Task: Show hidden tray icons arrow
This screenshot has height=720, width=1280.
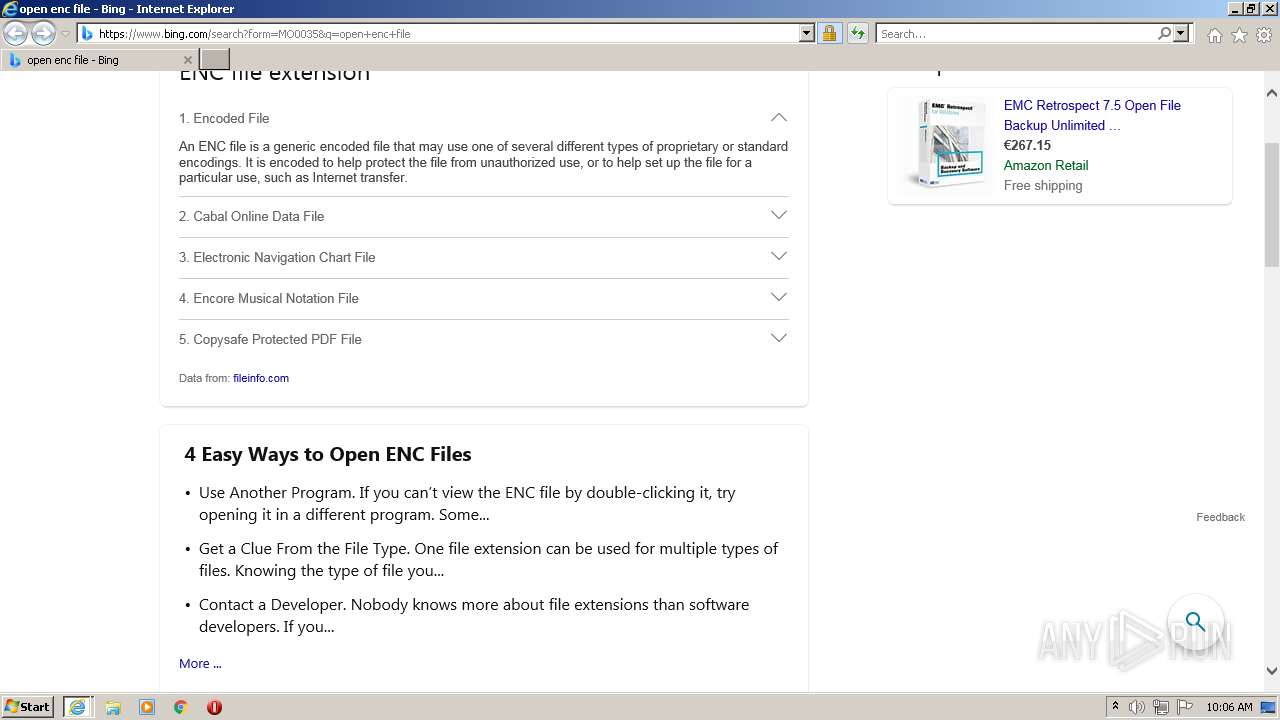Action: (1115, 707)
